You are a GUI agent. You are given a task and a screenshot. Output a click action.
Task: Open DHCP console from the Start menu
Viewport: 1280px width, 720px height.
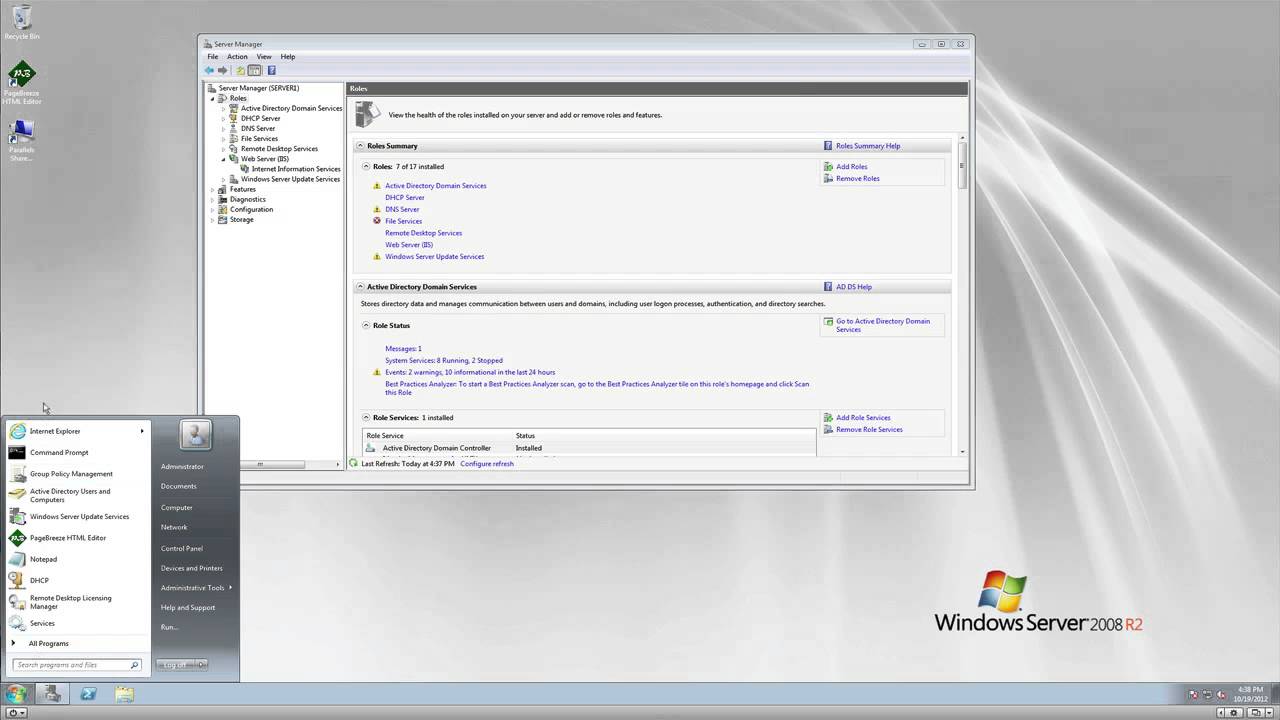[x=77, y=580]
